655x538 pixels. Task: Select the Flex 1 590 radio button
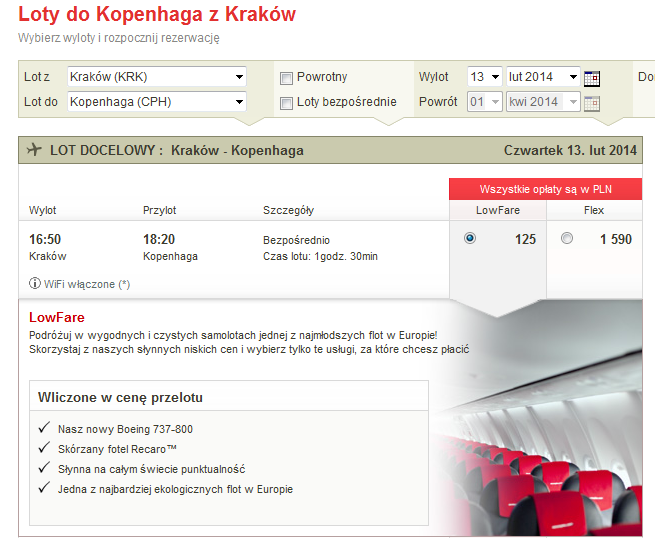pyautogui.click(x=566, y=238)
